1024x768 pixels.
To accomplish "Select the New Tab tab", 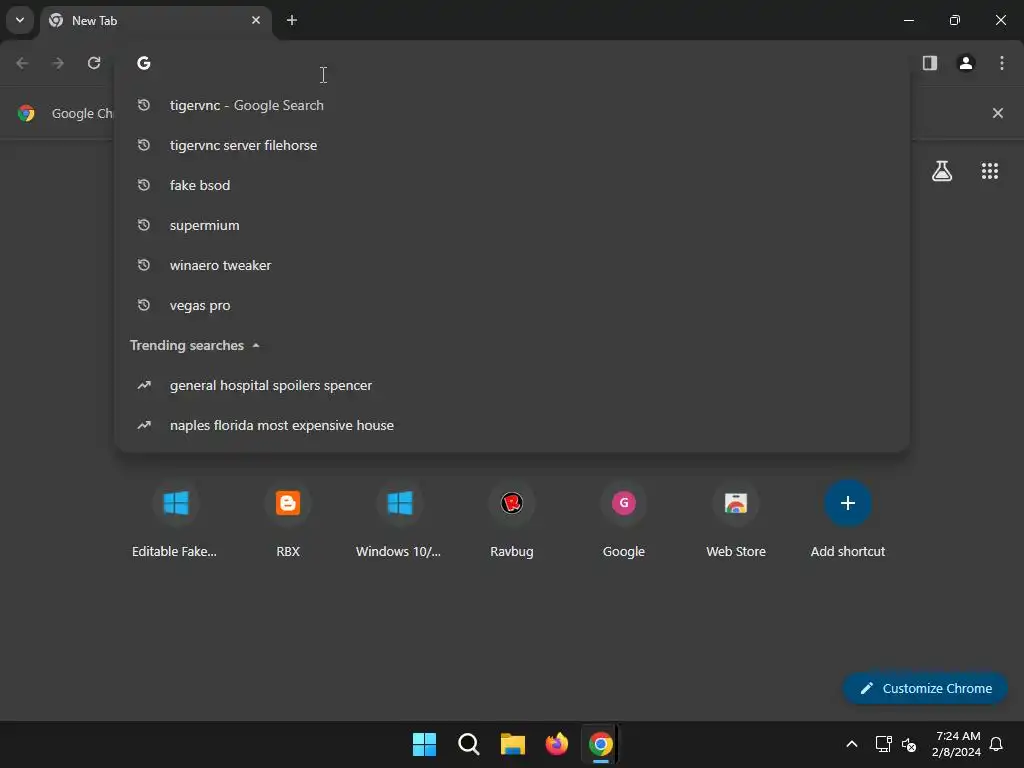I will [x=155, y=21].
